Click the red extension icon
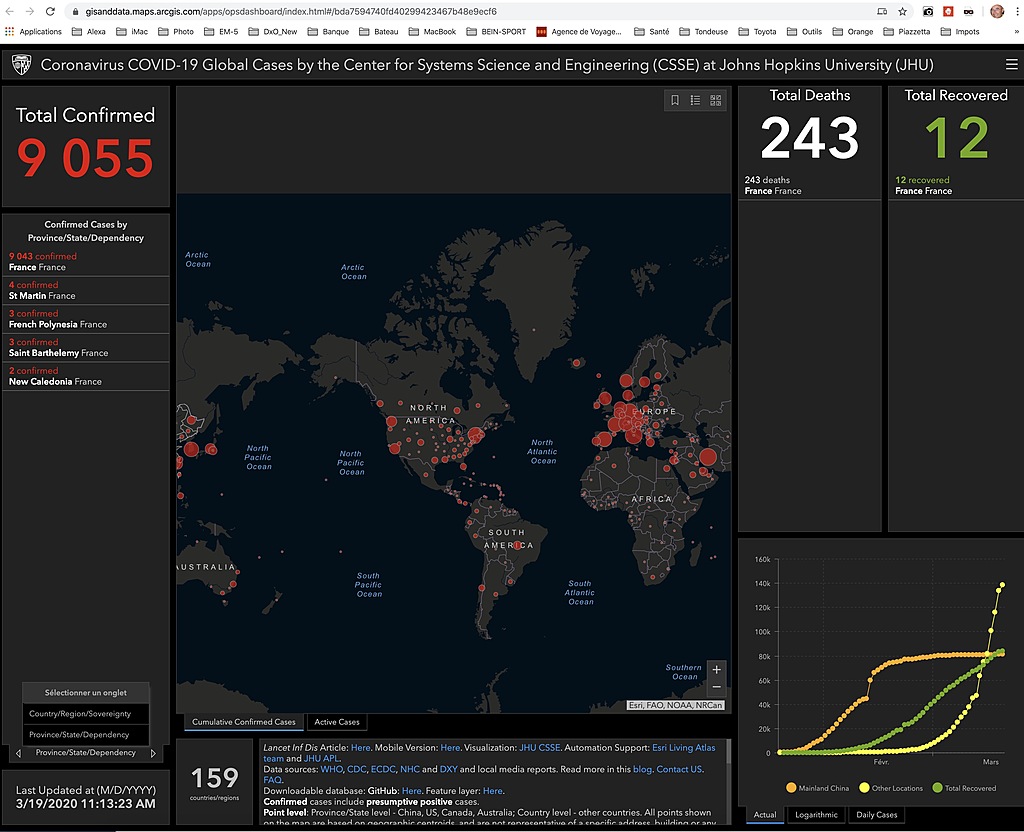 [948, 11]
